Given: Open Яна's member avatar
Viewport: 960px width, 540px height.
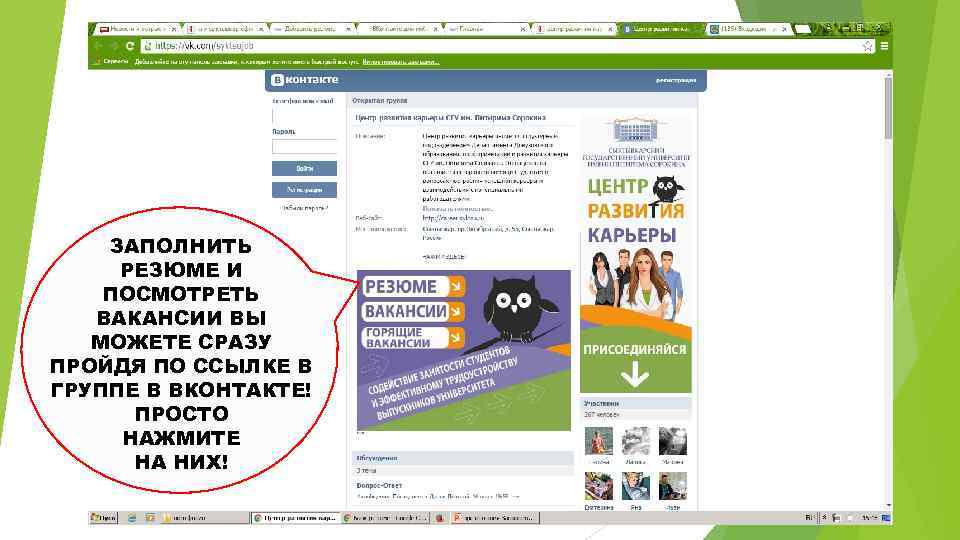Looking at the screenshot, I should click(636, 486).
